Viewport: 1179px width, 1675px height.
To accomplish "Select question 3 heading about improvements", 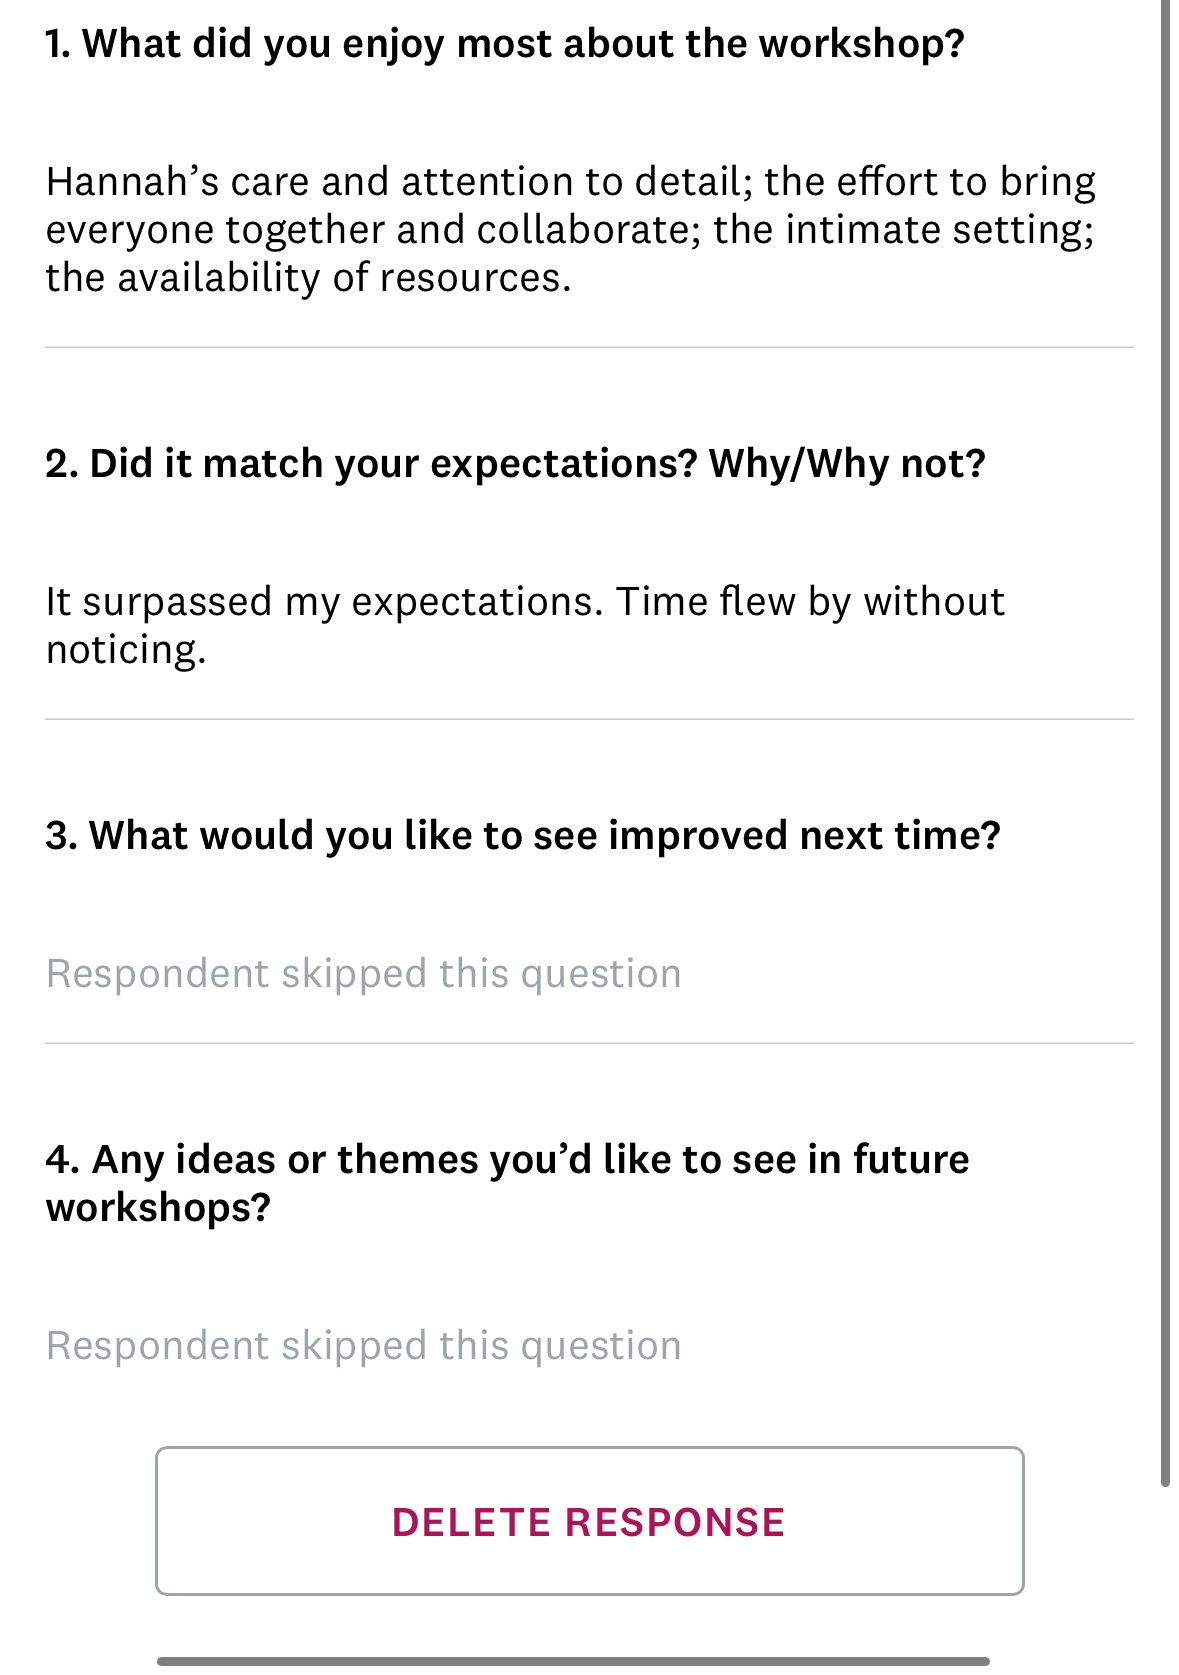I will click(523, 836).
